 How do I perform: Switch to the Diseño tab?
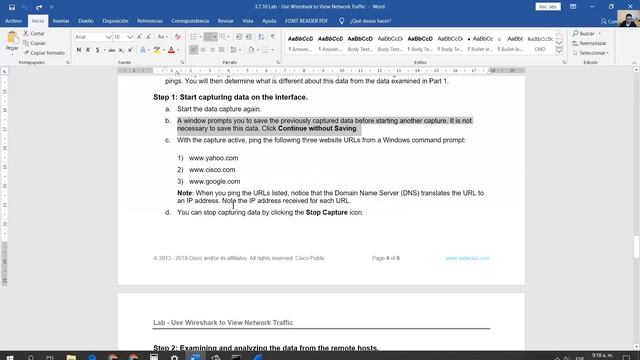click(x=86, y=21)
